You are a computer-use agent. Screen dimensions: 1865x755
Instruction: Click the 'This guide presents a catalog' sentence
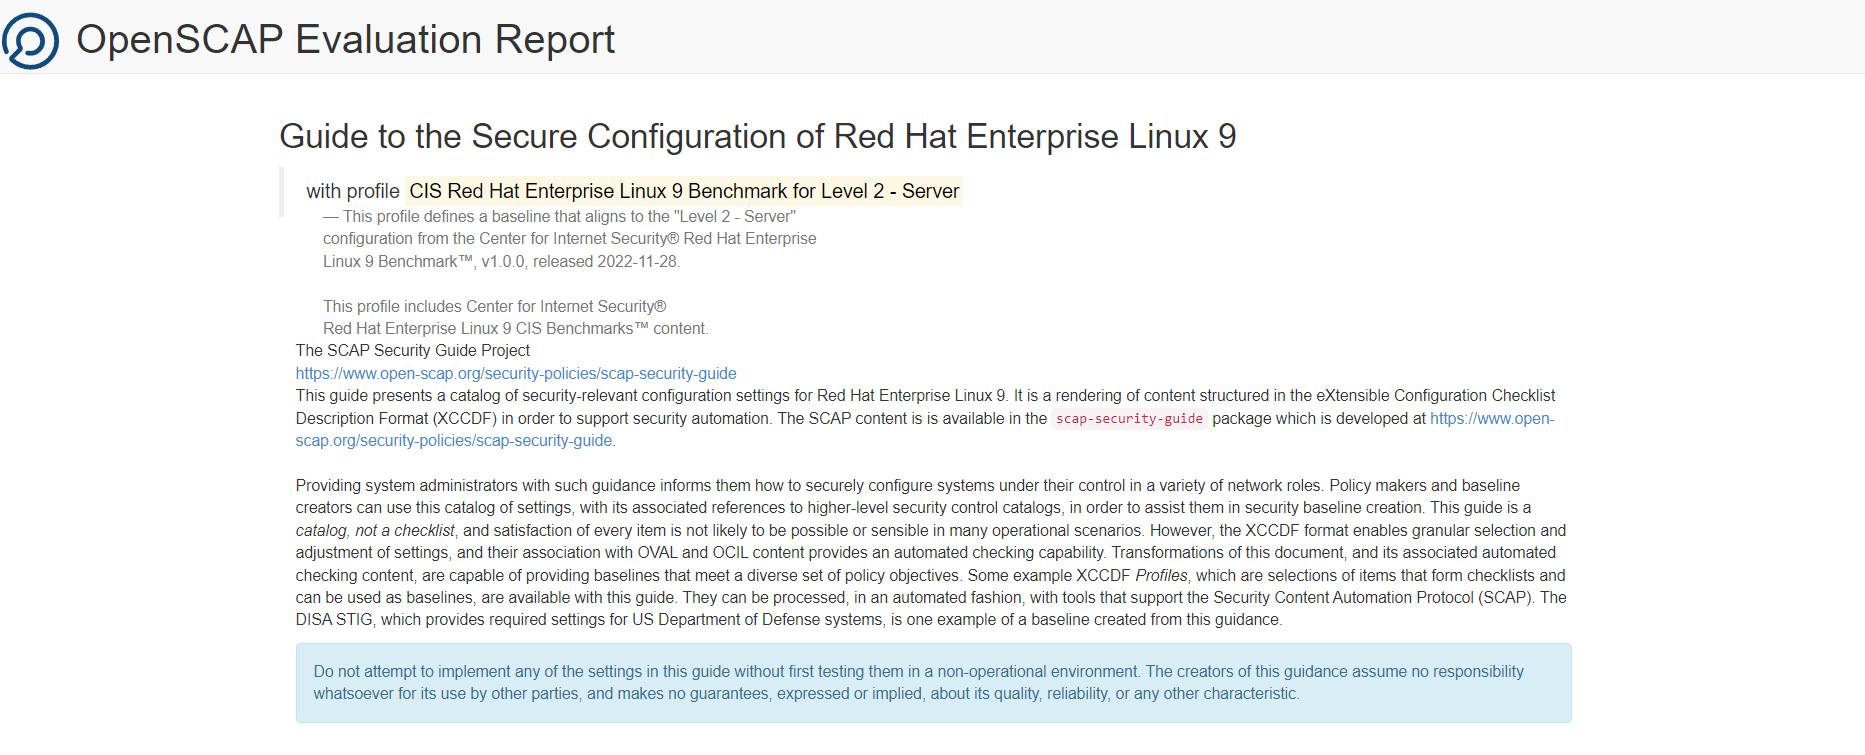[652, 395]
